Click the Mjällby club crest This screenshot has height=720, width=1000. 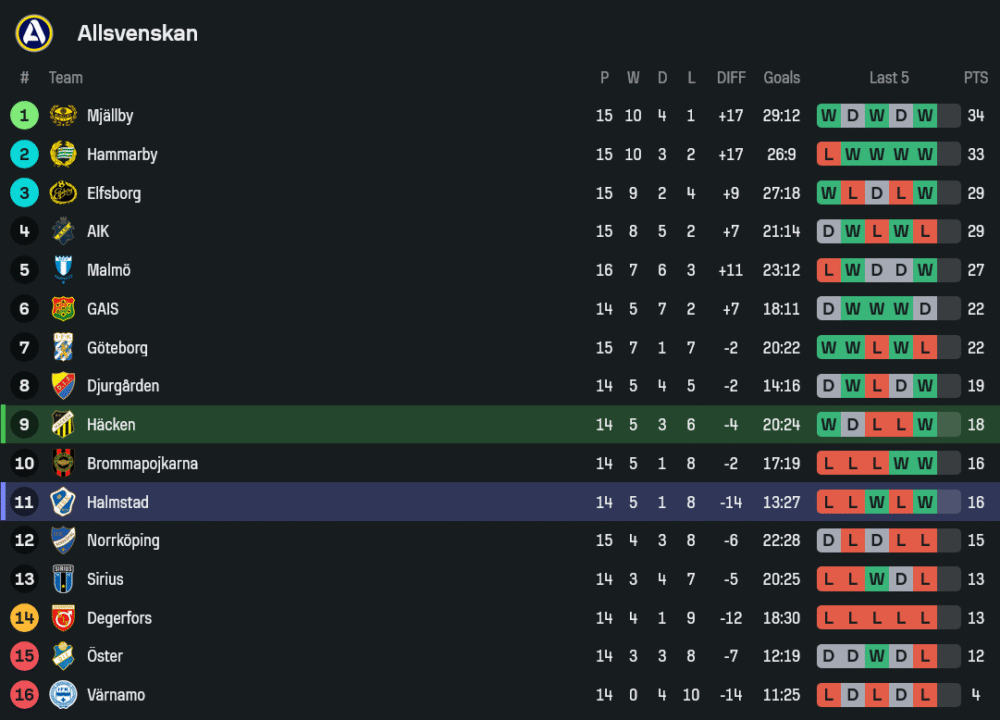pyautogui.click(x=63, y=116)
